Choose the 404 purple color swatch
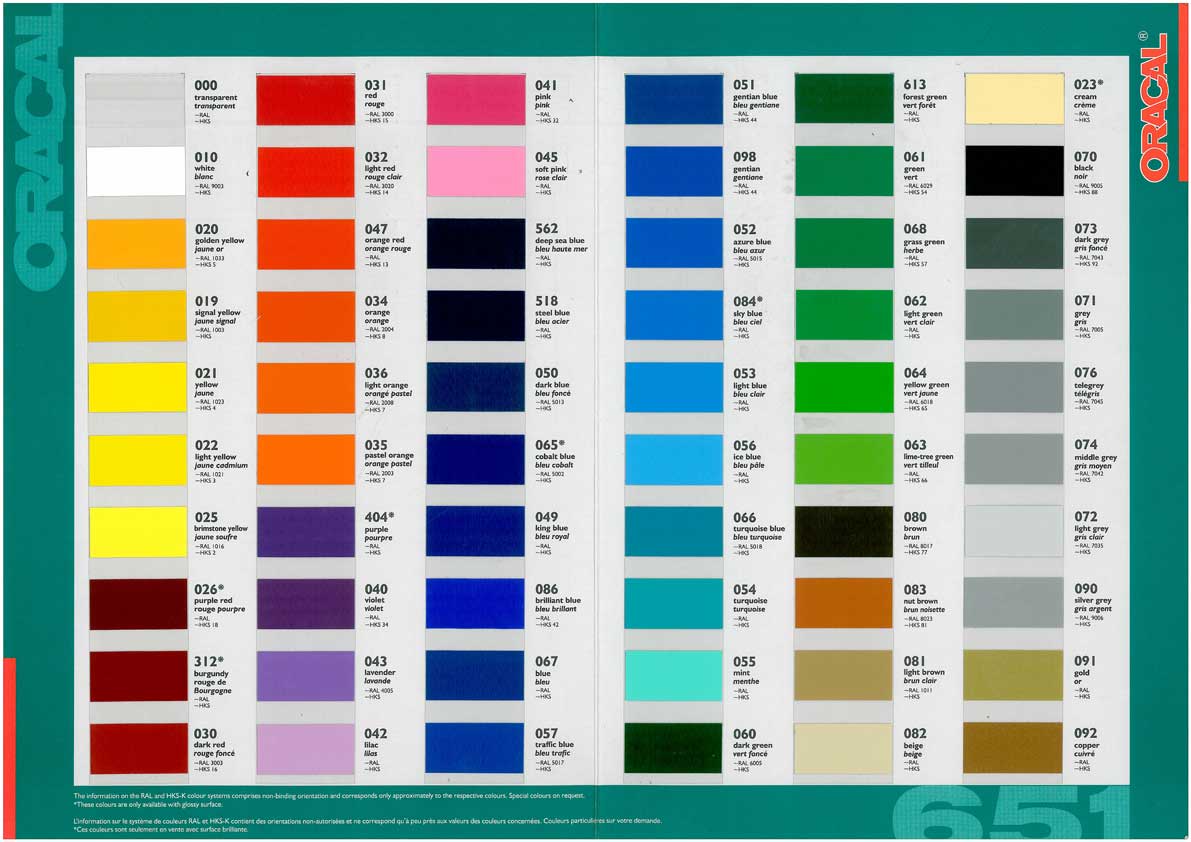This screenshot has width=1191, height=842. click(x=306, y=531)
